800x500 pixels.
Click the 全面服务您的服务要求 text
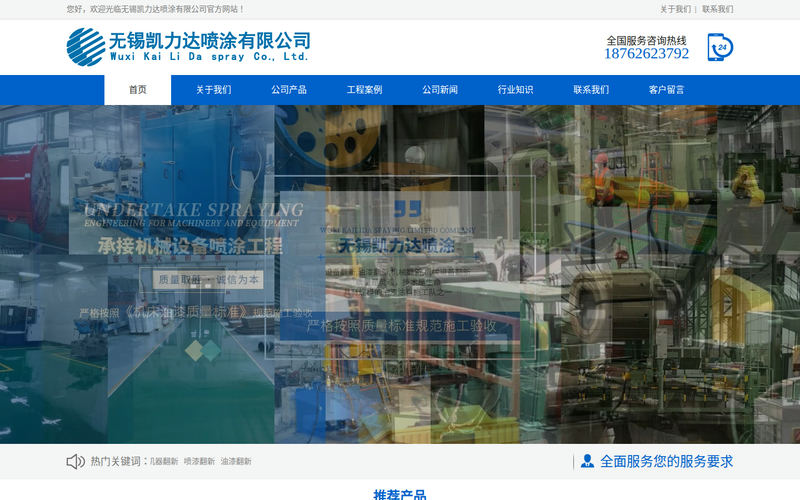coord(666,461)
